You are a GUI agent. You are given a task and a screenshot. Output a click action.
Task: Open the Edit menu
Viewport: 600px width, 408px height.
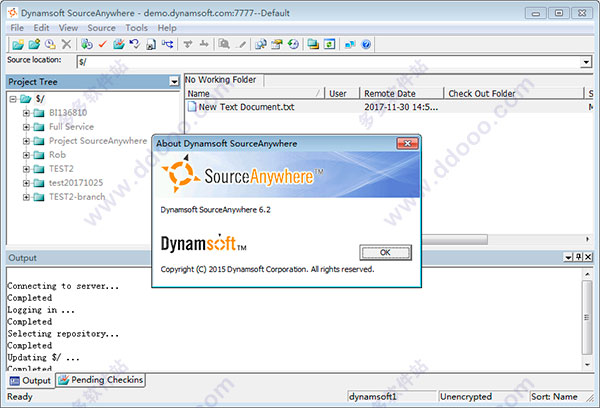point(41,28)
